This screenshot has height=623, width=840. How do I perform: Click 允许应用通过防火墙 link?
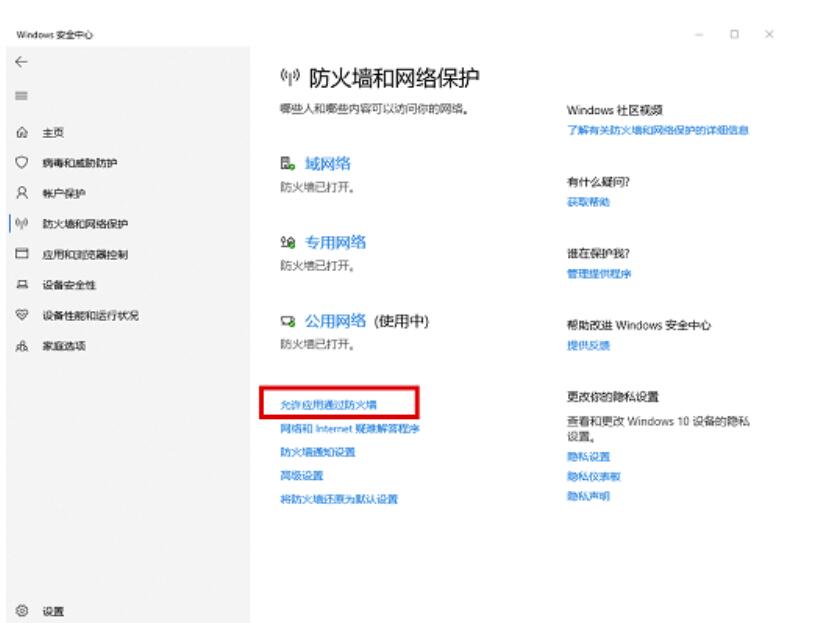(328, 404)
